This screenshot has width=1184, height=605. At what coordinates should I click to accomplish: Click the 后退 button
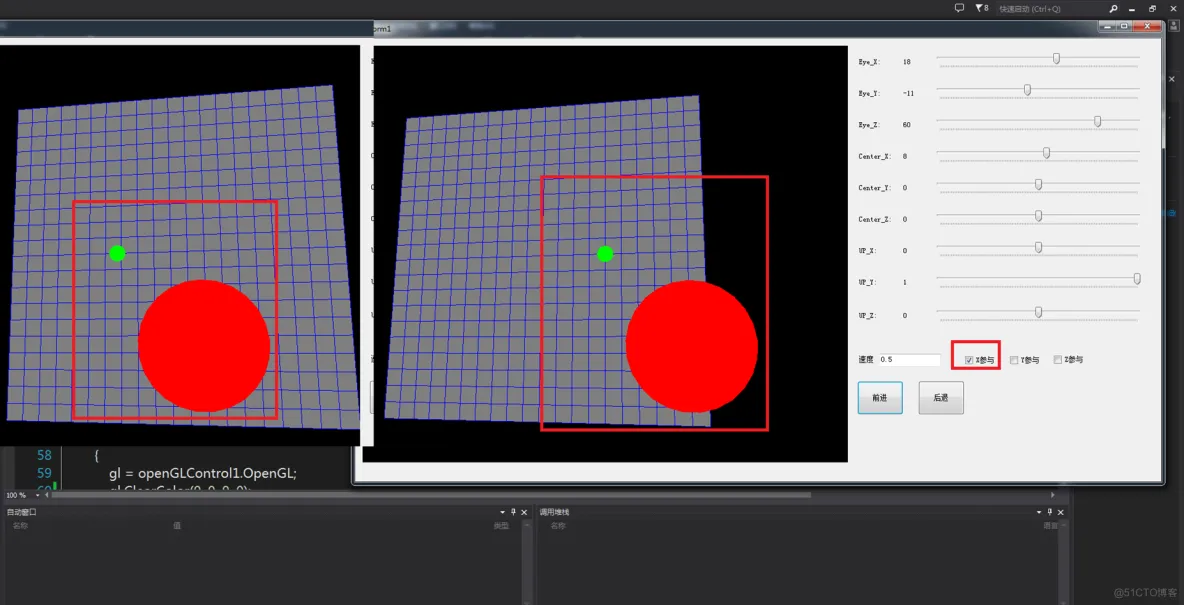pyautogui.click(x=941, y=397)
